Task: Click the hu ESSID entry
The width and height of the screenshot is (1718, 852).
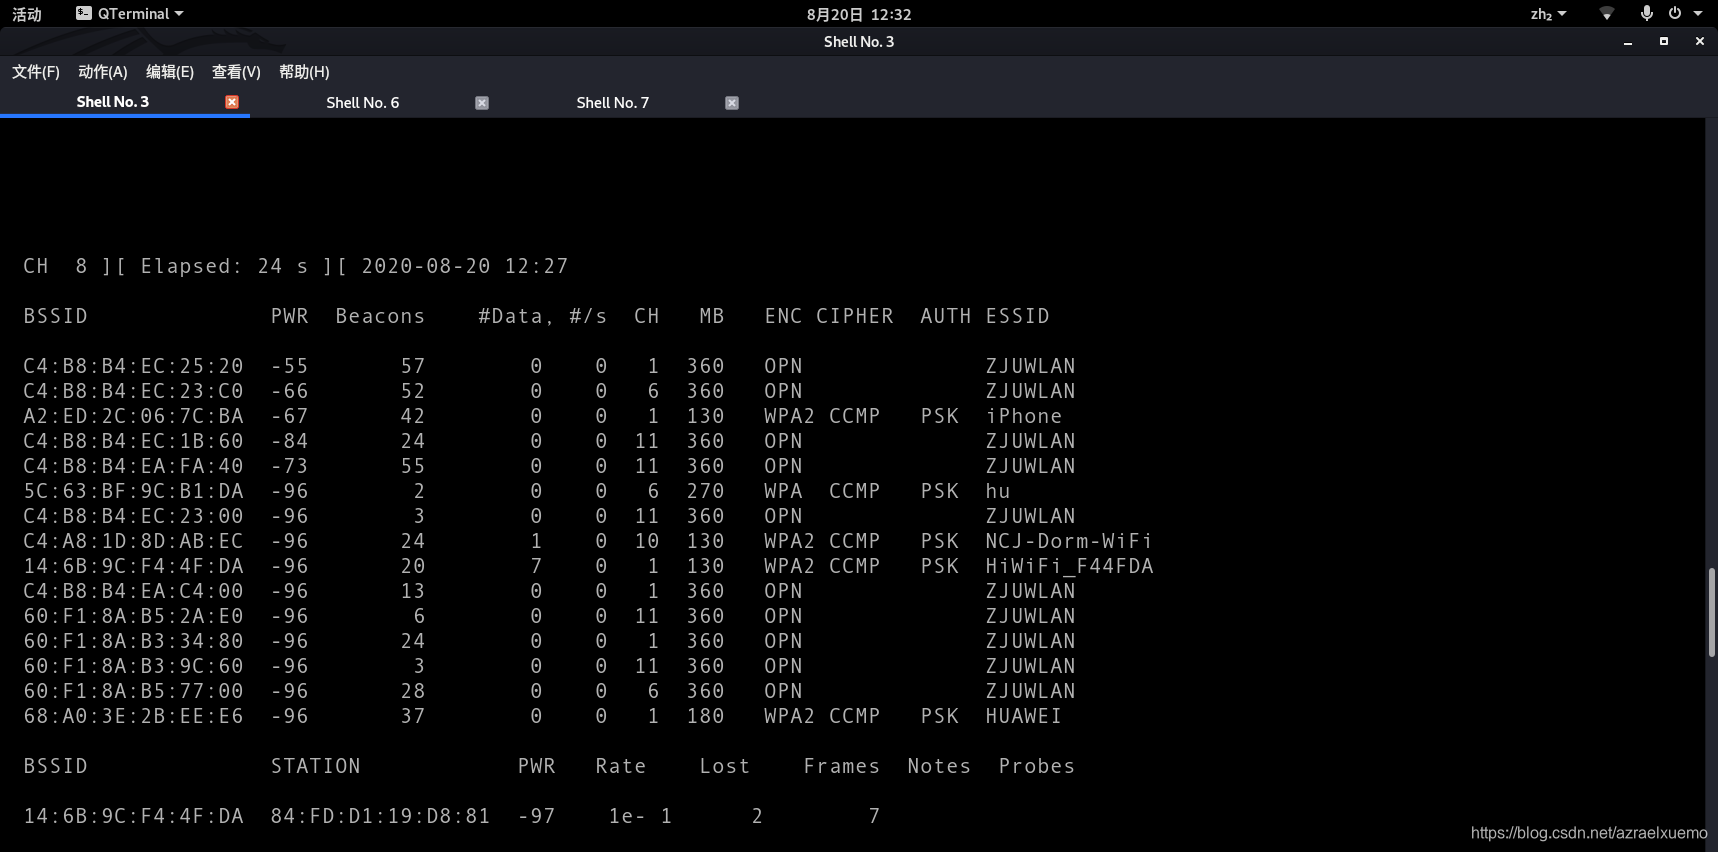Action: tap(998, 491)
